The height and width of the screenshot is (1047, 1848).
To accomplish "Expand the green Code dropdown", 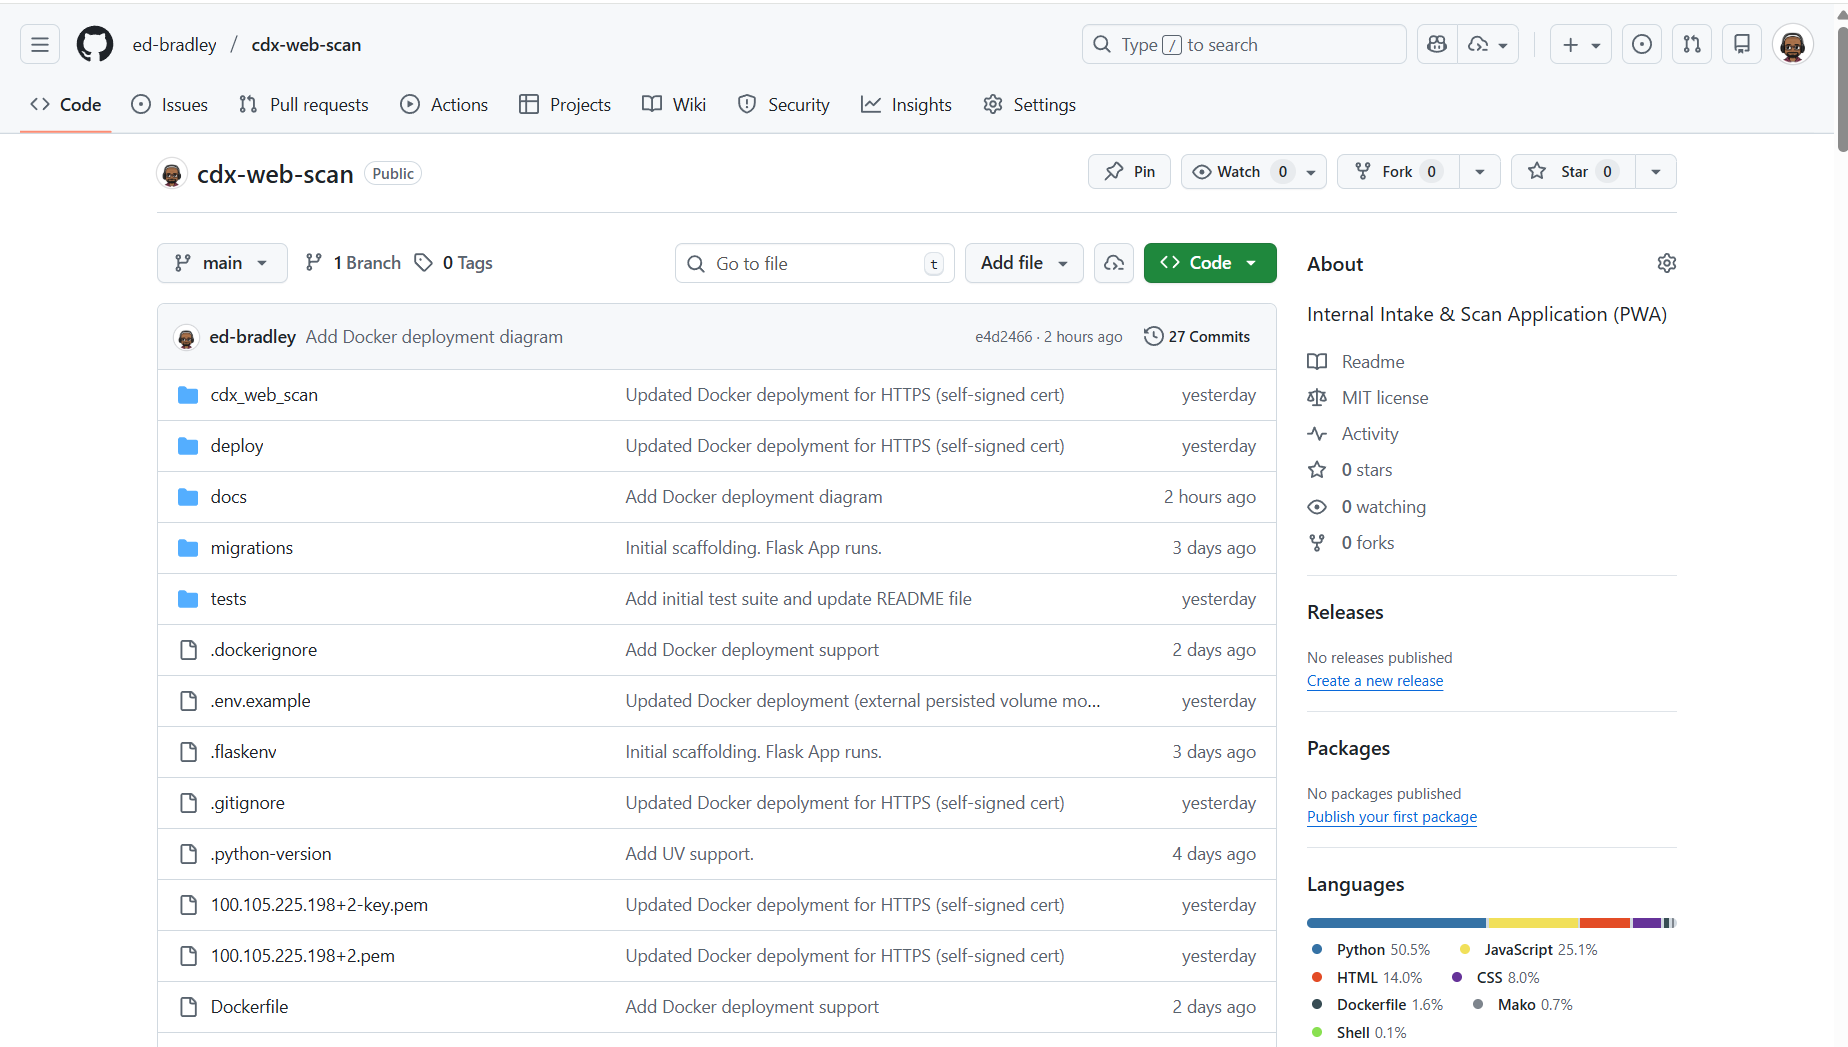I will tap(1210, 263).
